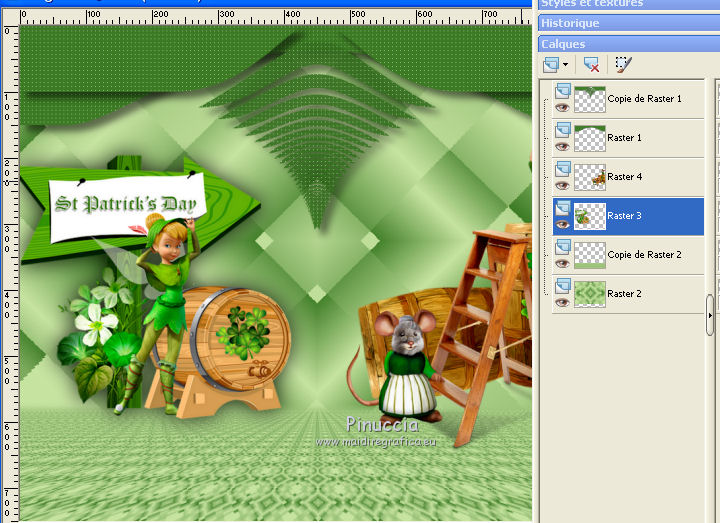Click layer type icon of Copie de Raster 2
Viewport: 720px width, 523px height.
(563, 247)
